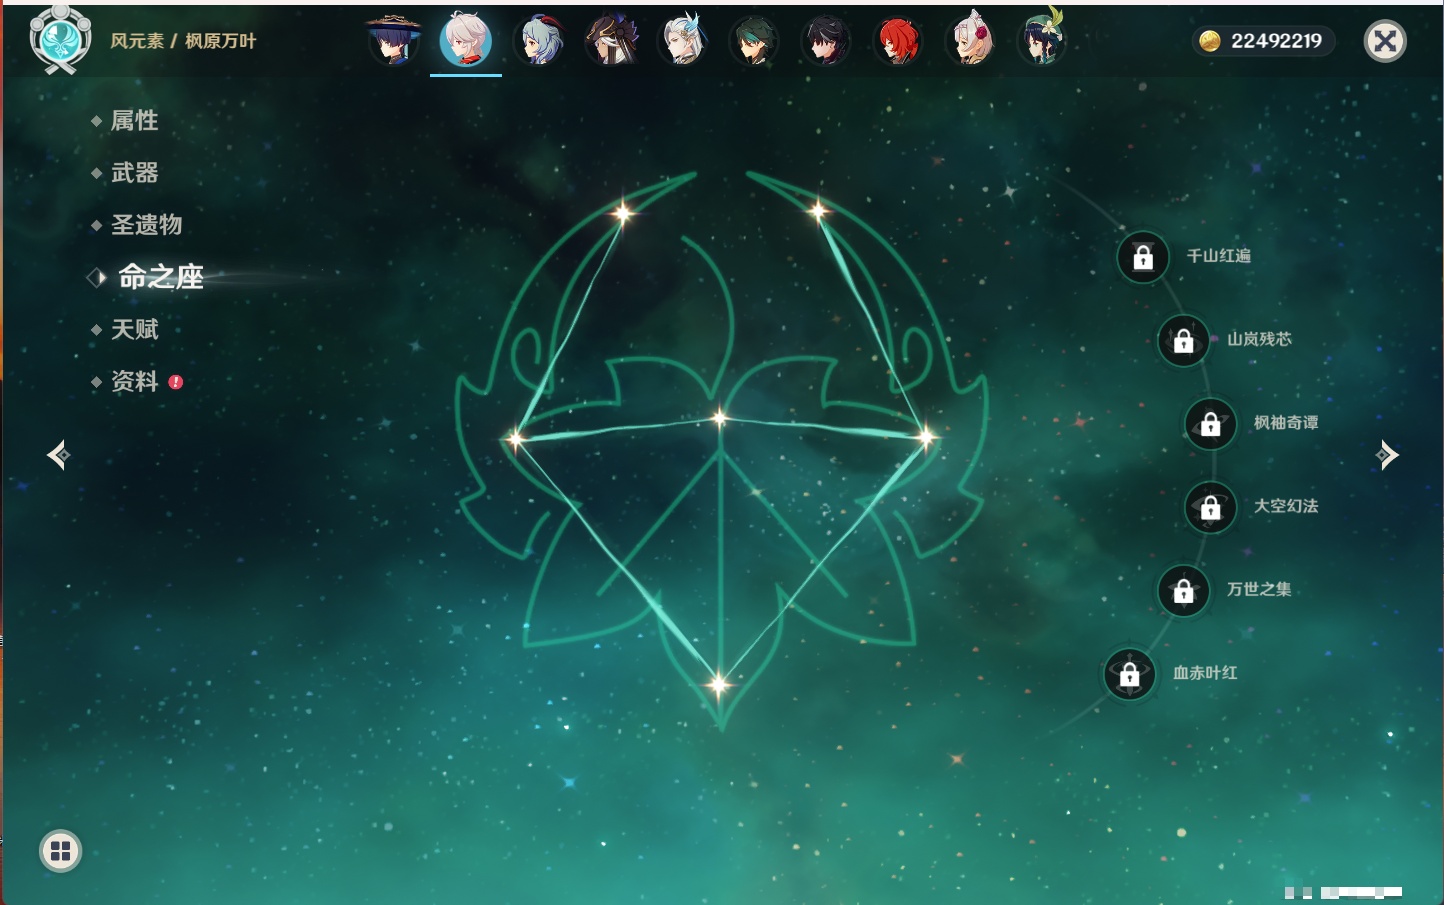
Task: Select the avatar with the rose hair ornament
Action: point(970,41)
